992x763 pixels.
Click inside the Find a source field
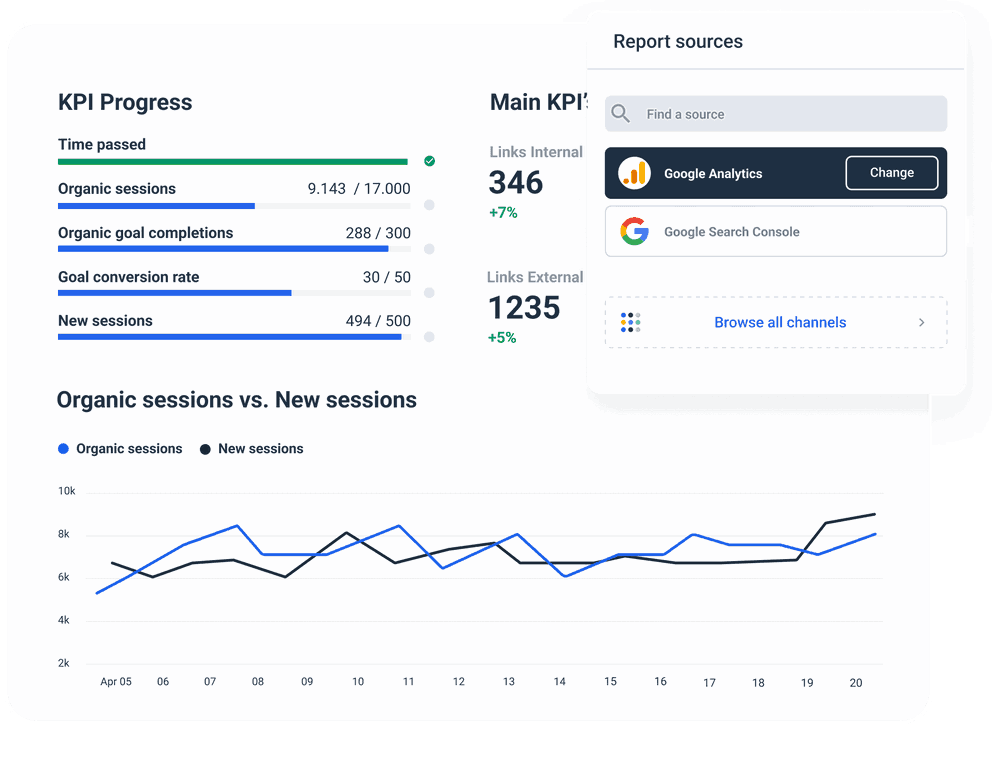(775, 113)
